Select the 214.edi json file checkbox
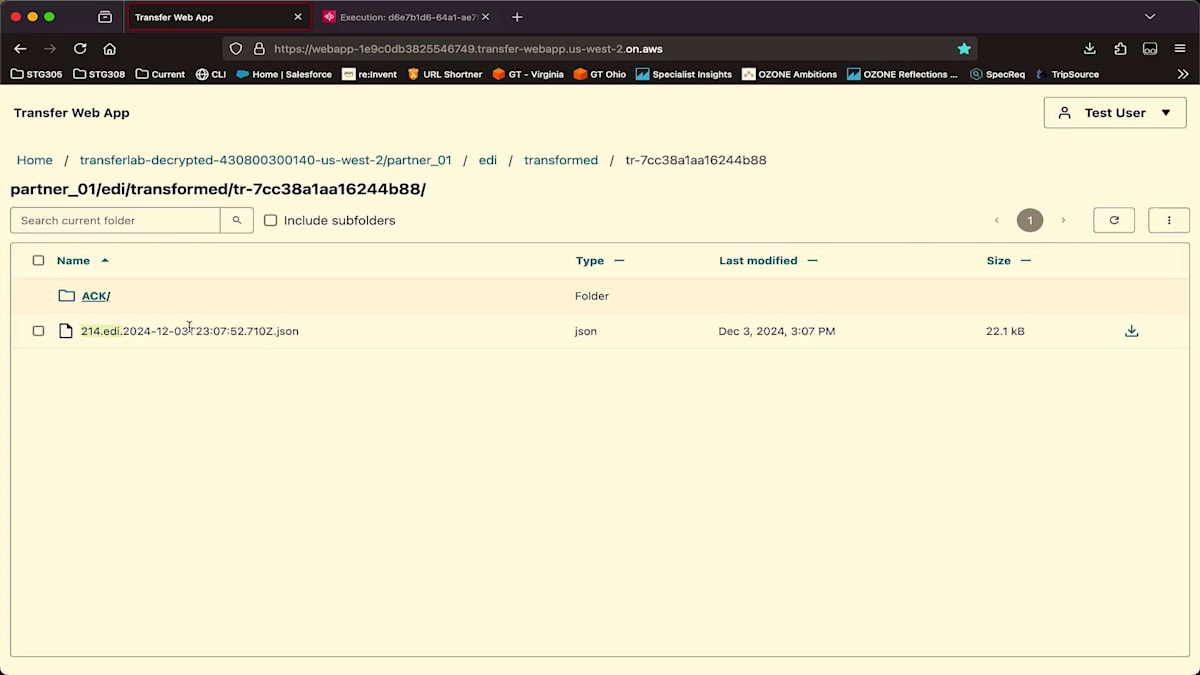1200x675 pixels. (x=38, y=331)
